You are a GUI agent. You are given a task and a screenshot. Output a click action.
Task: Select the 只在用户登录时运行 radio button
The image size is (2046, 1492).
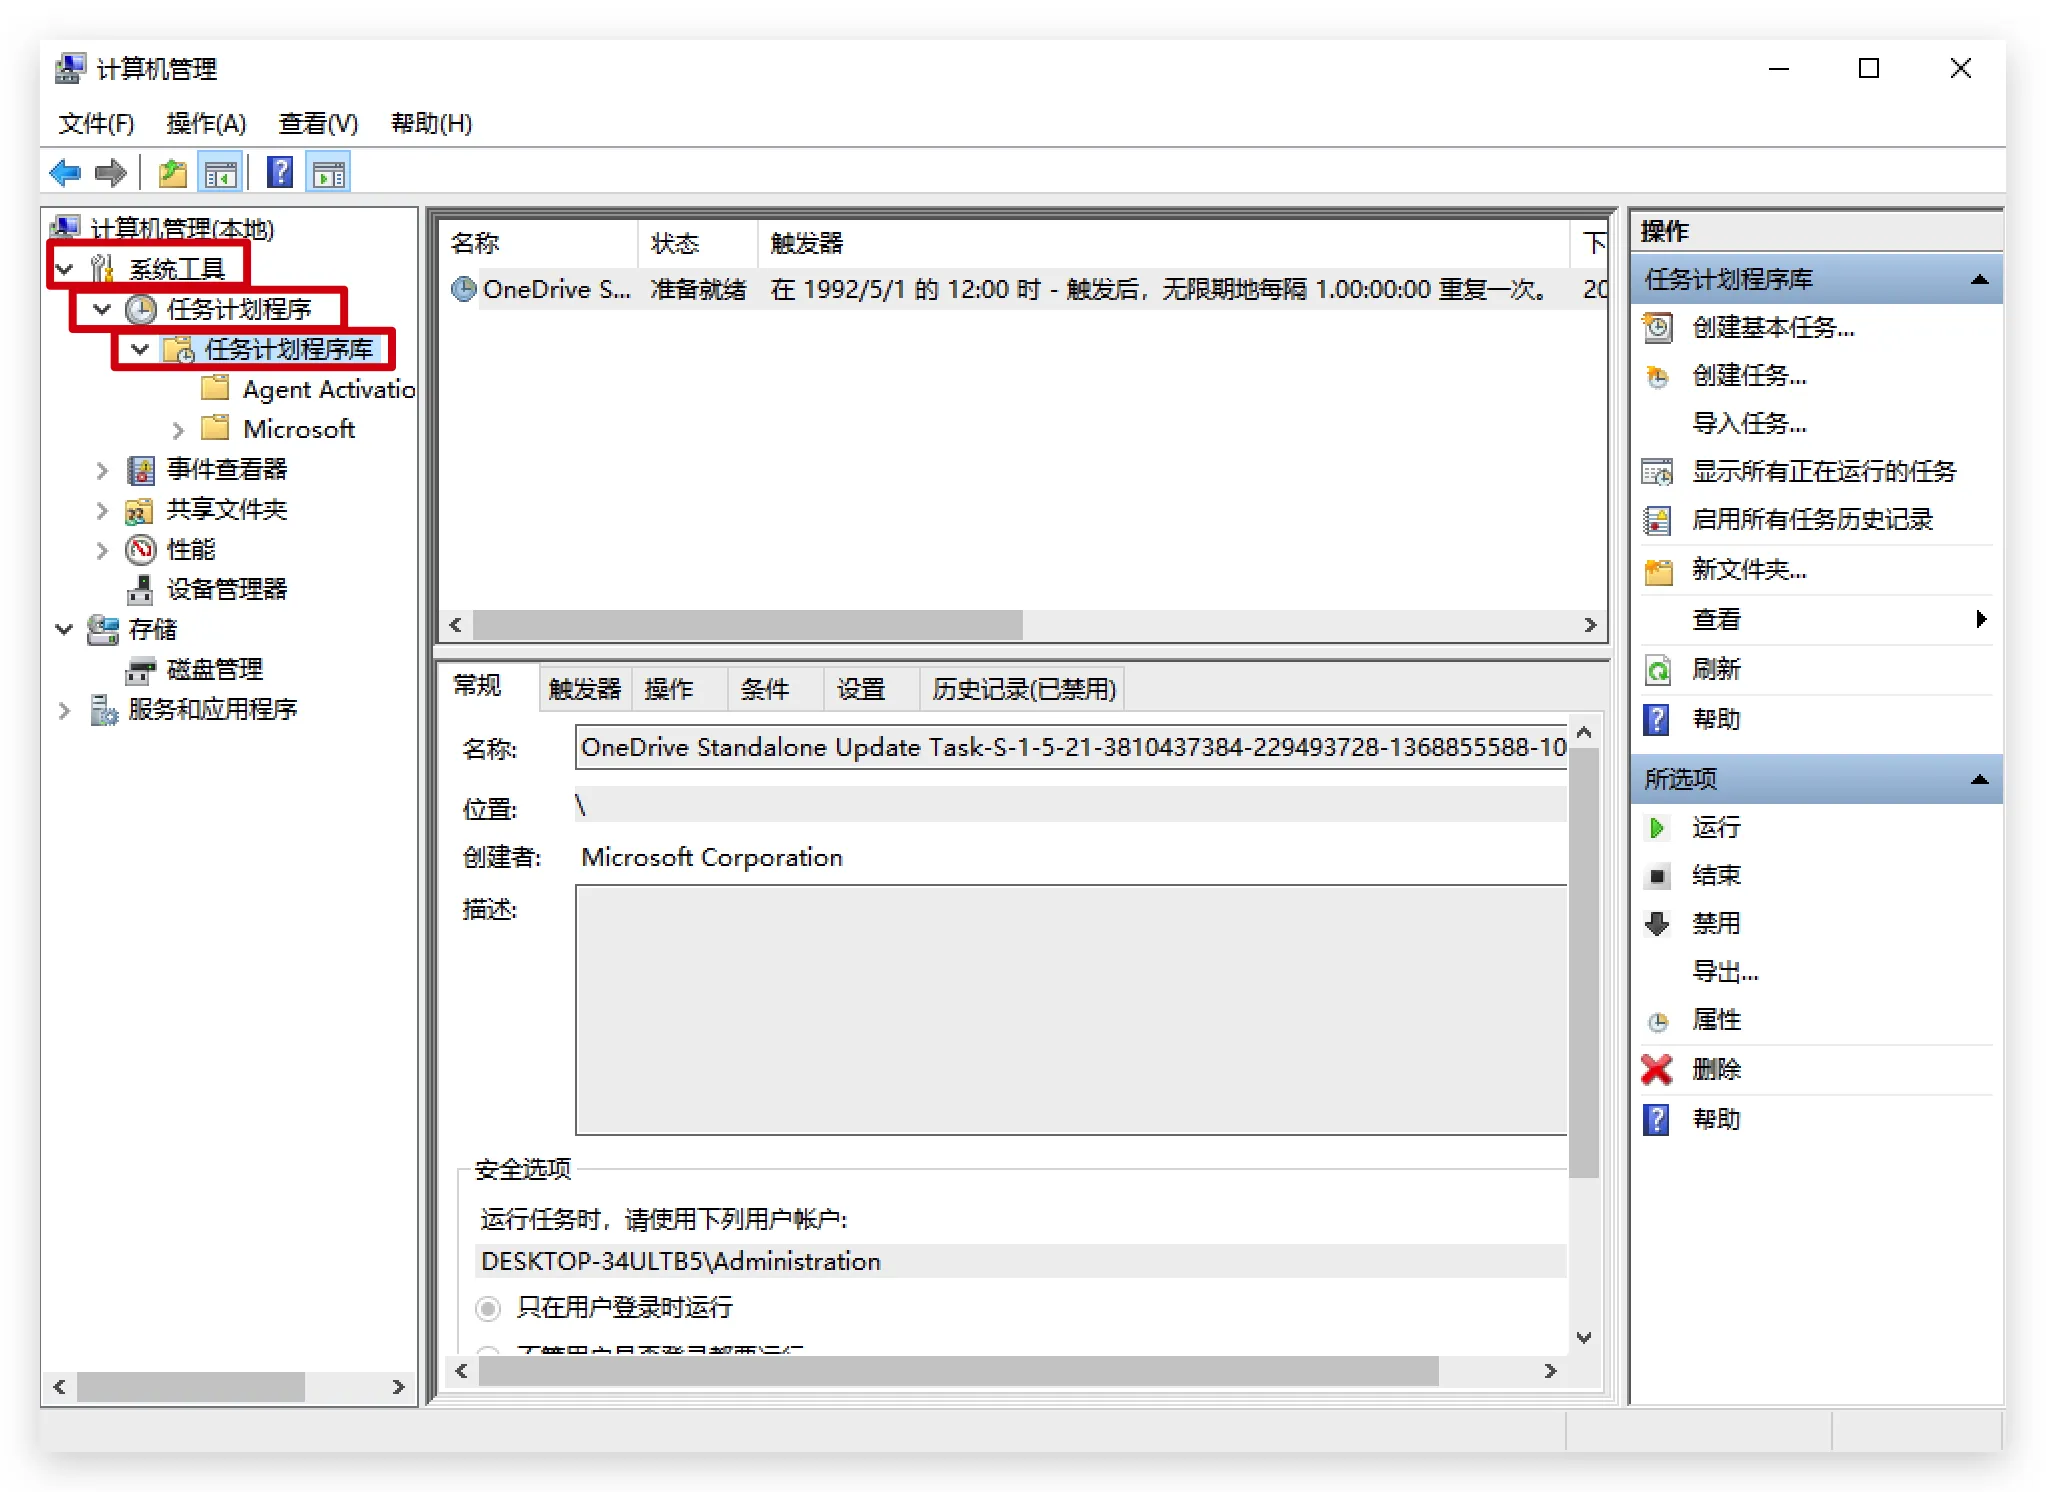[x=488, y=1308]
